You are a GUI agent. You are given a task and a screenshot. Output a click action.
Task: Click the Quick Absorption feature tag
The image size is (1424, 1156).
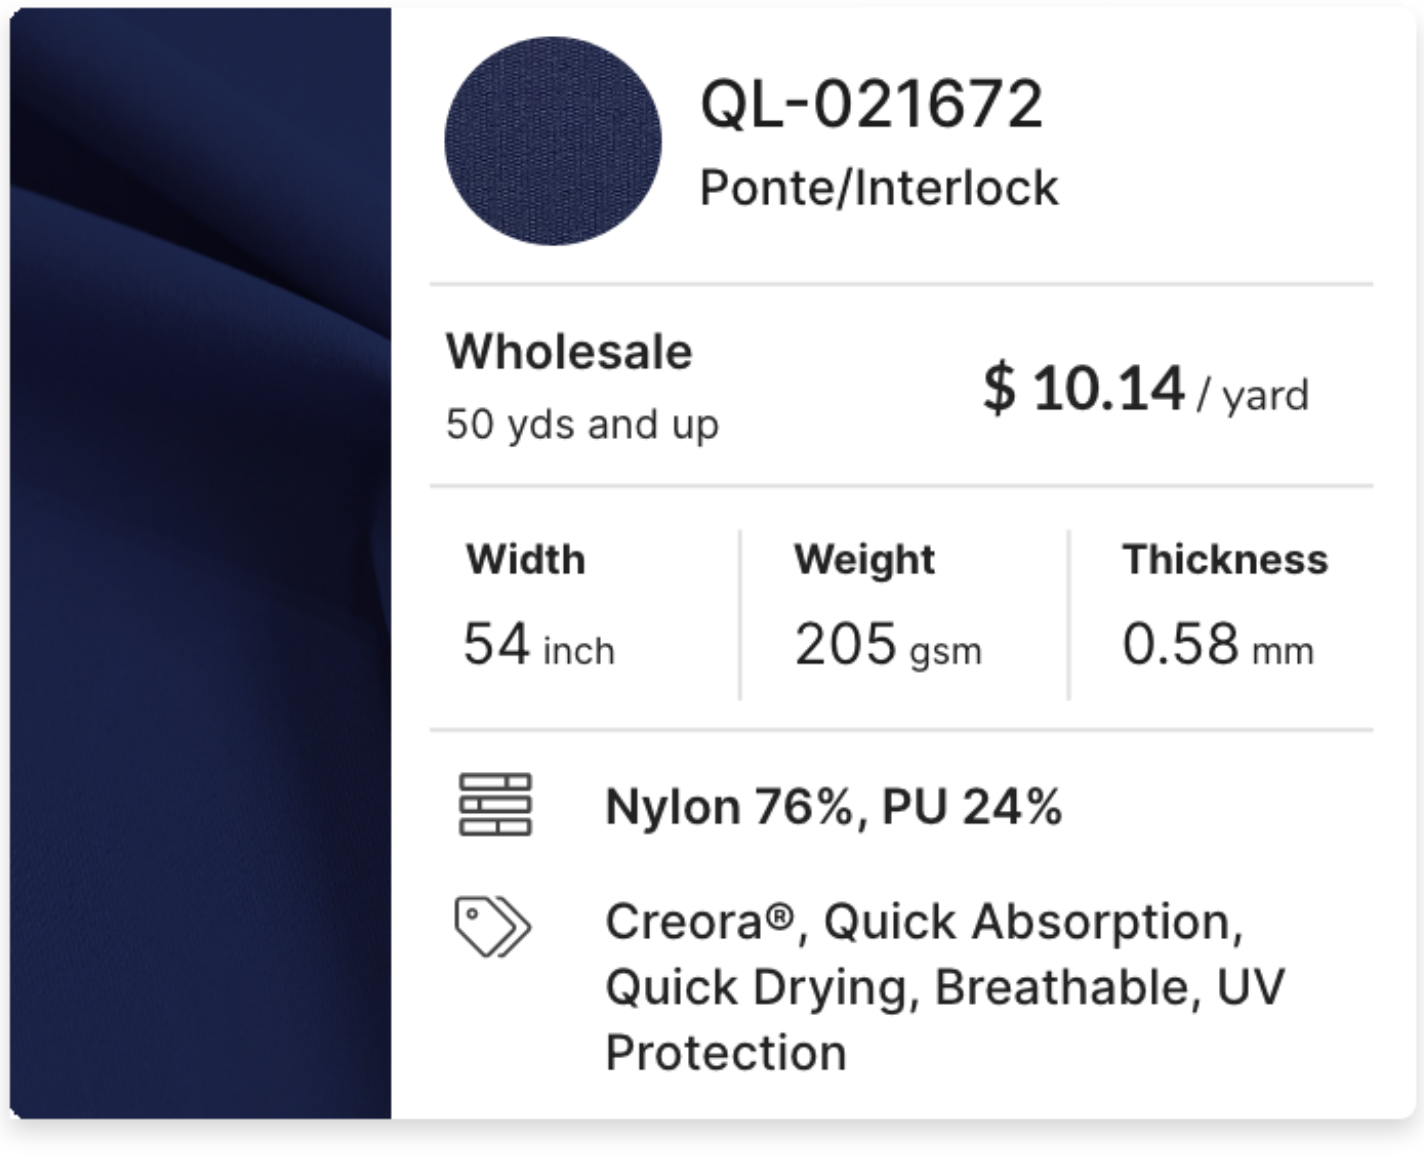tap(1033, 922)
